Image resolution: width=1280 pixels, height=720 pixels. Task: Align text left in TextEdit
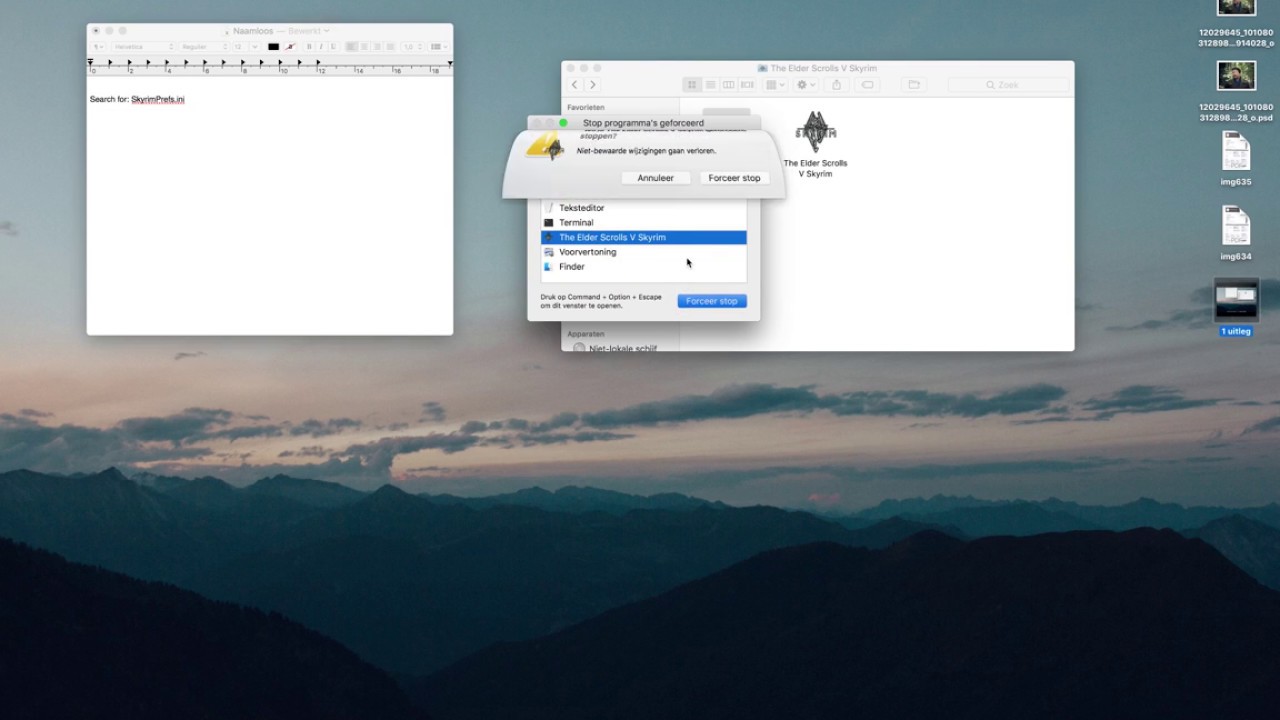coord(351,47)
